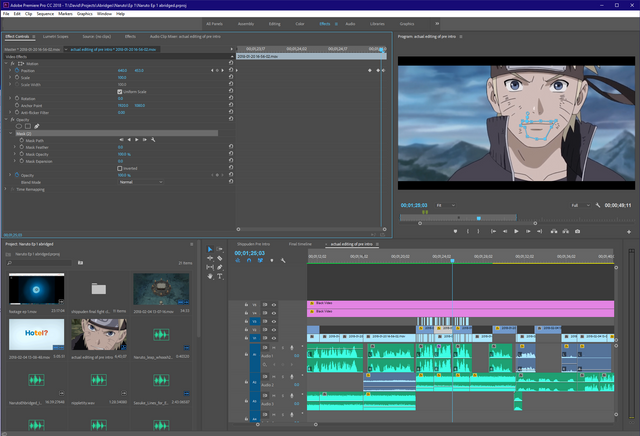The height and width of the screenshot is (436, 640).
Task: Collapse the Mask (2) group
Action: [x=11, y=133]
